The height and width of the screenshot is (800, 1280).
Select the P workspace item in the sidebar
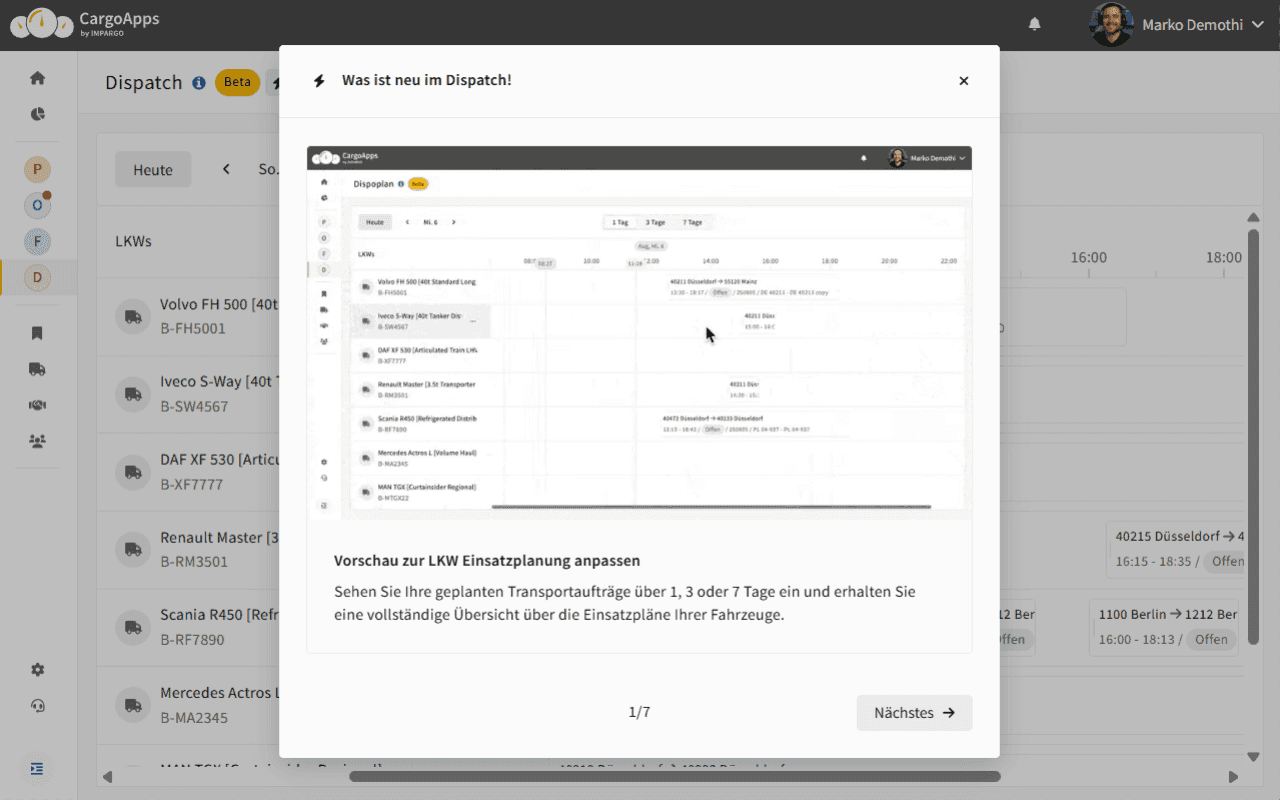37,169
